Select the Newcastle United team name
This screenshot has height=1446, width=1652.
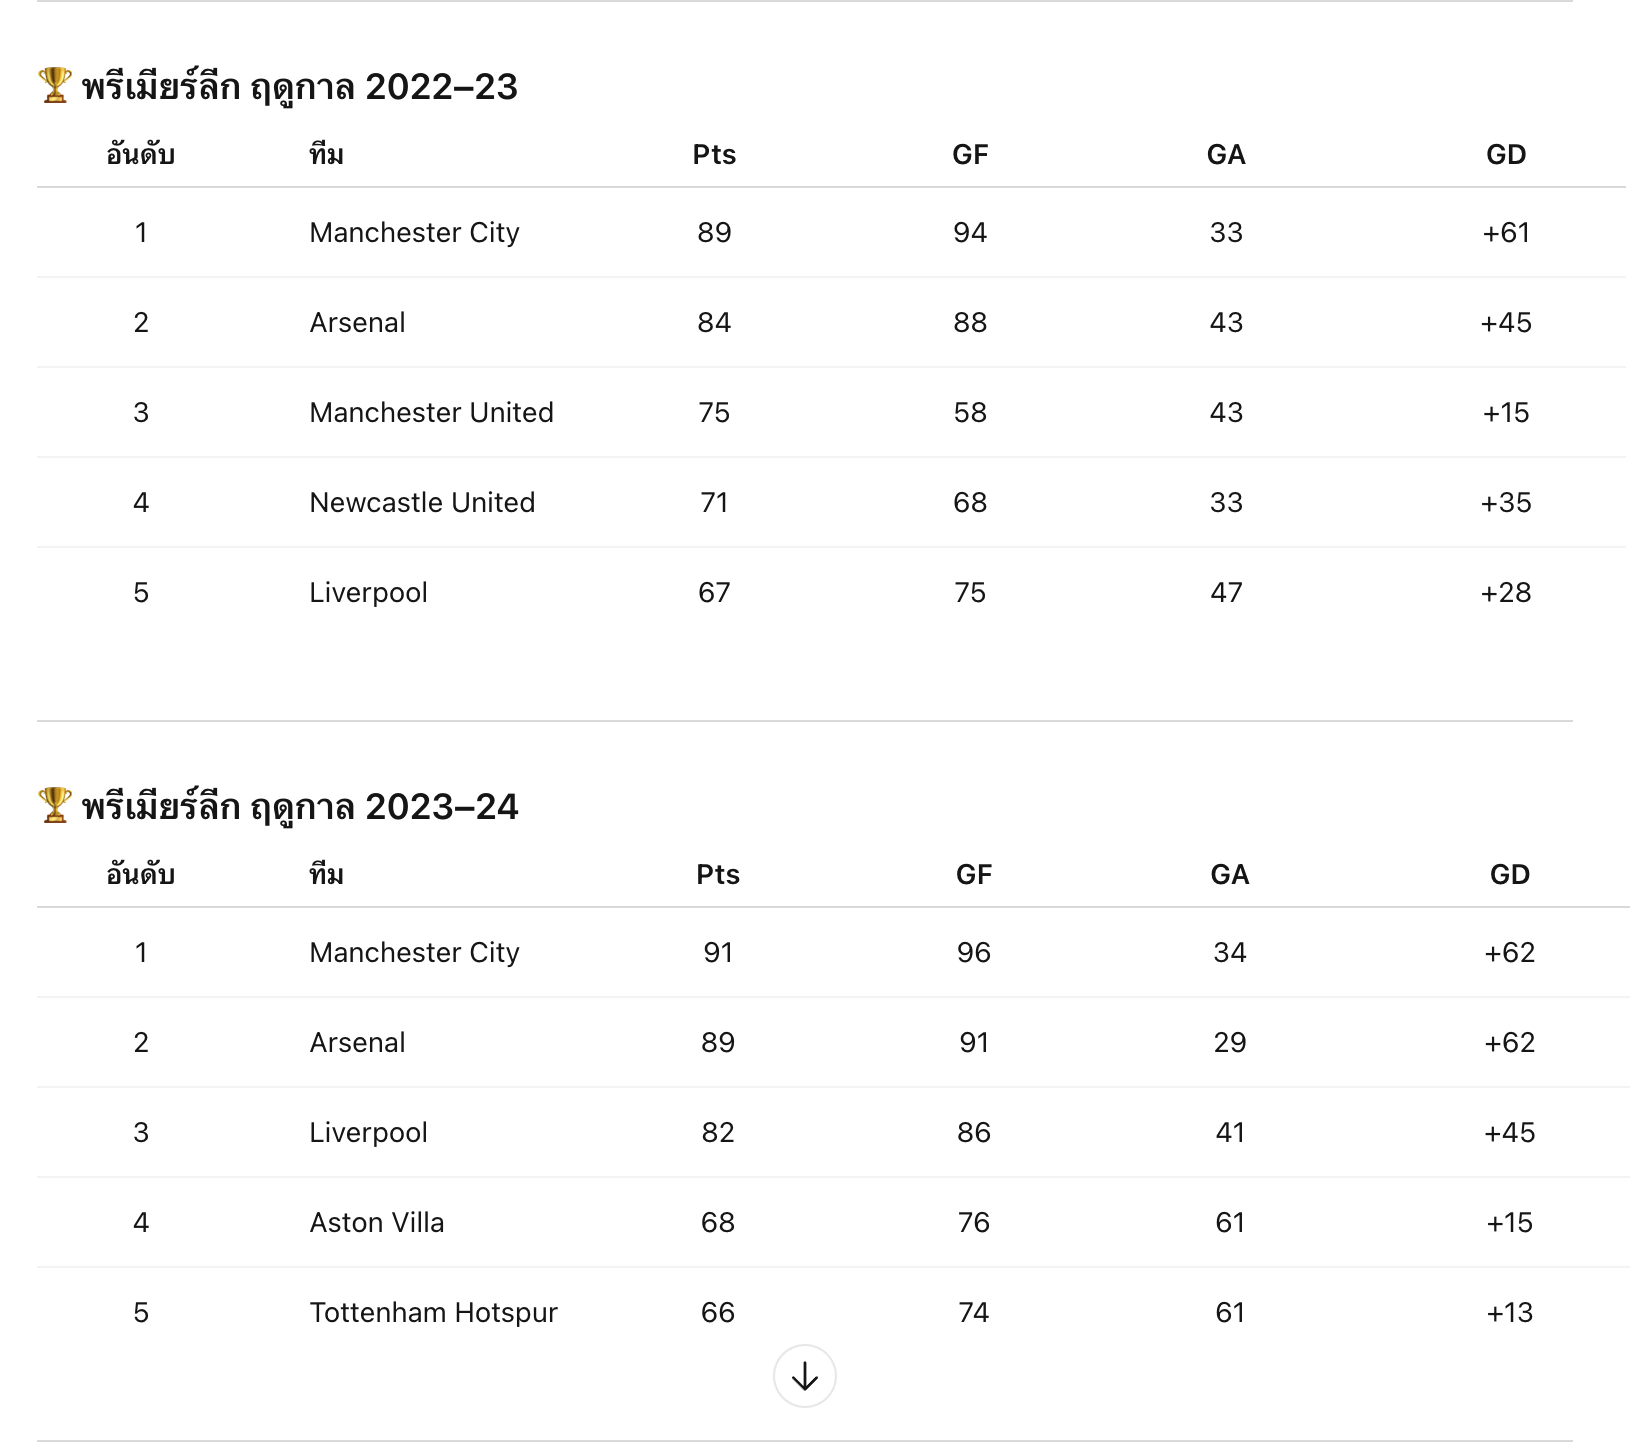coord(422,502)
